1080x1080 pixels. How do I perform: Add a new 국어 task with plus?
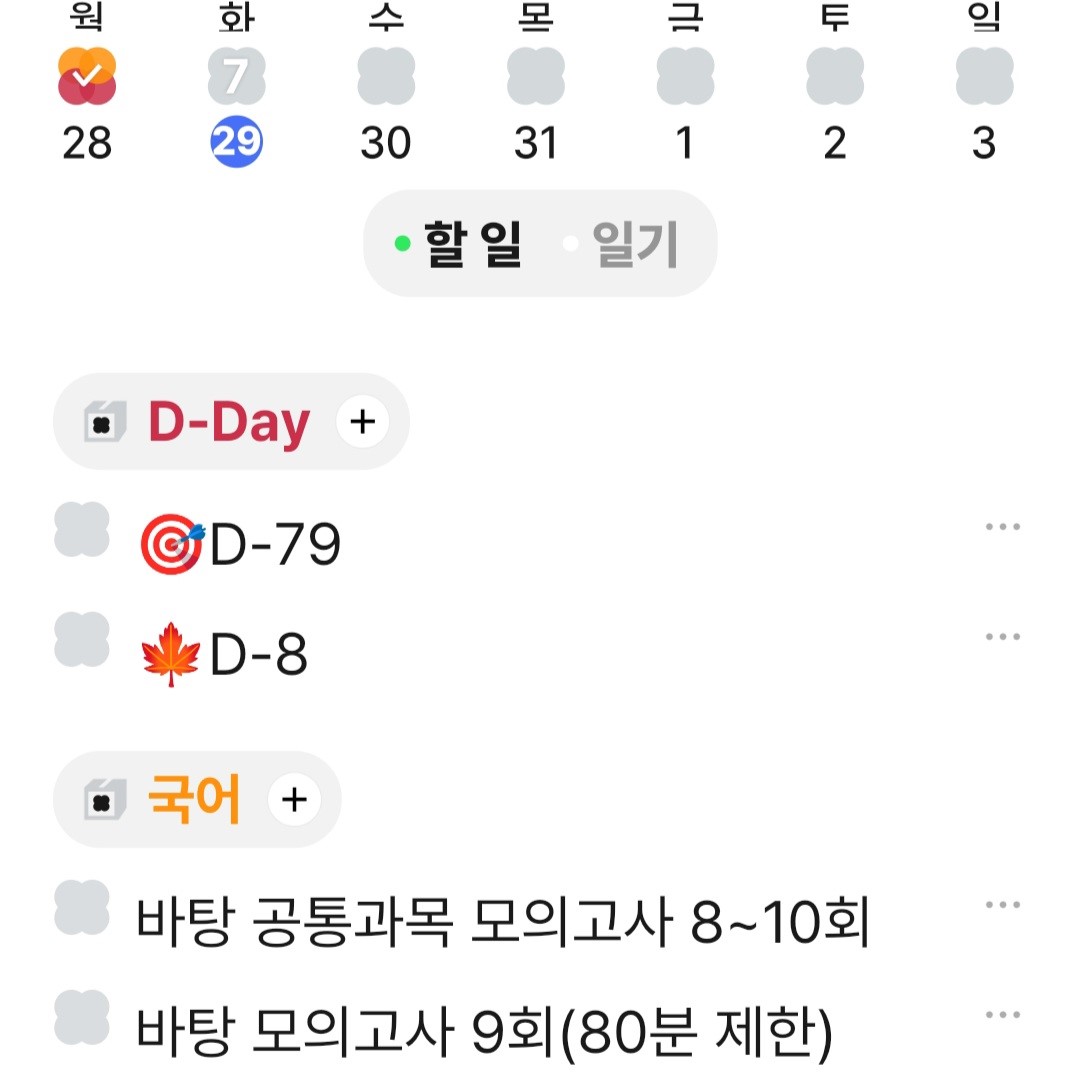[294, 800]
